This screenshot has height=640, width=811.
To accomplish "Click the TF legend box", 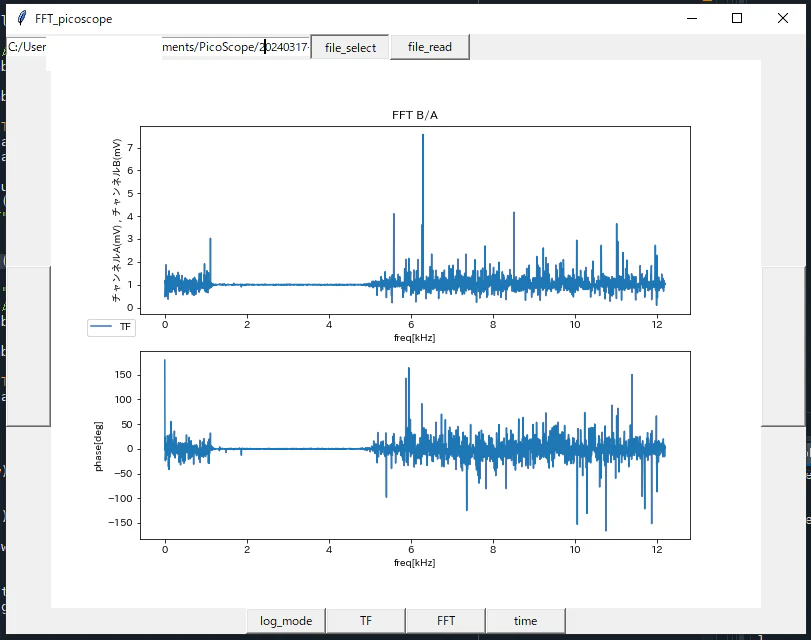I will pyautogui.click(x=111, y=327).
